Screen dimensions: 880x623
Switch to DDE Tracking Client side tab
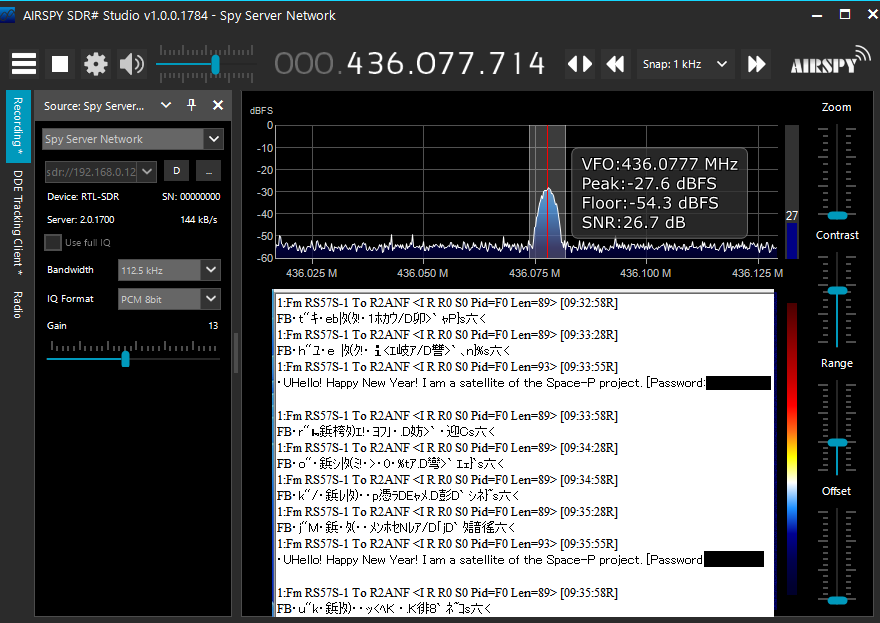[18, 223]
